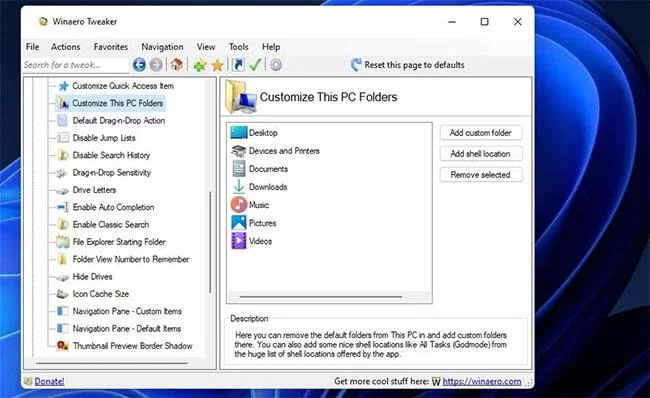The width and height of the screenshot is (650, 398).
Task: Maximize the Winaero Tweaker window
Action: tap(484, 22)
